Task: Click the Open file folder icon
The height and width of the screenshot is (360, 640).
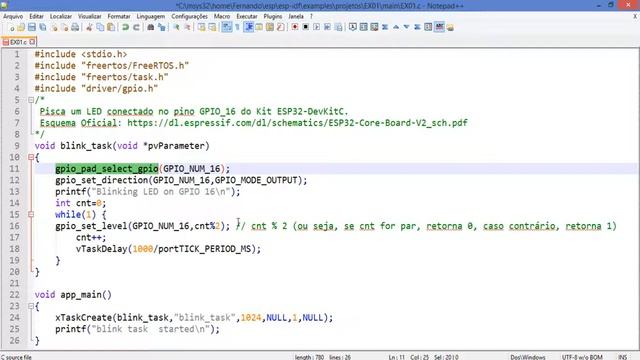Action: coord(21,27)
